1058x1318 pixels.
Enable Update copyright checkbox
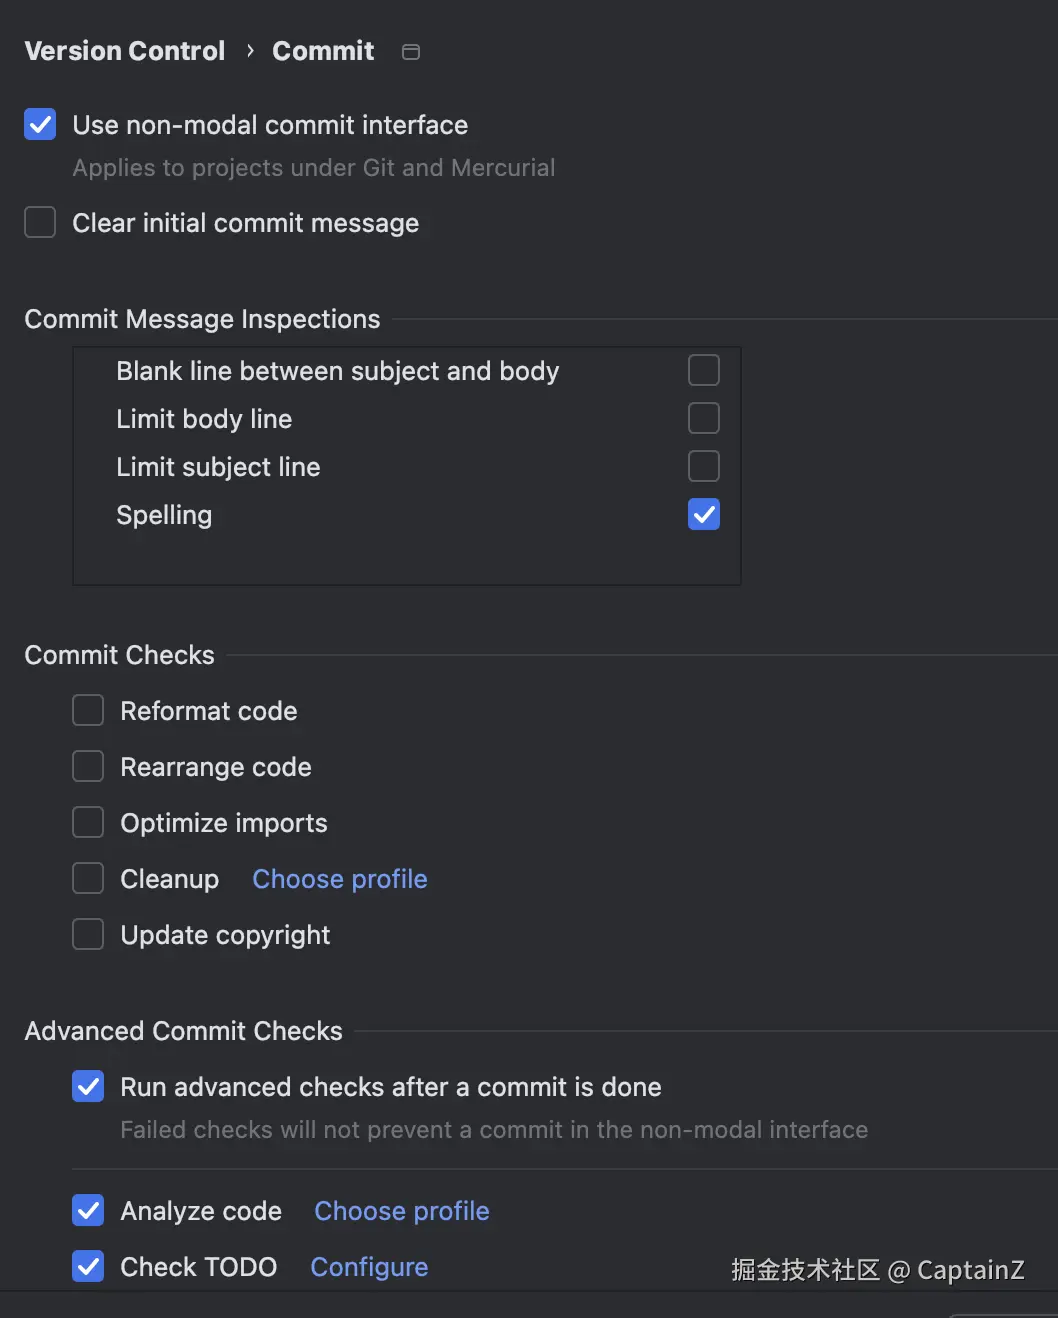pos(88,935)
